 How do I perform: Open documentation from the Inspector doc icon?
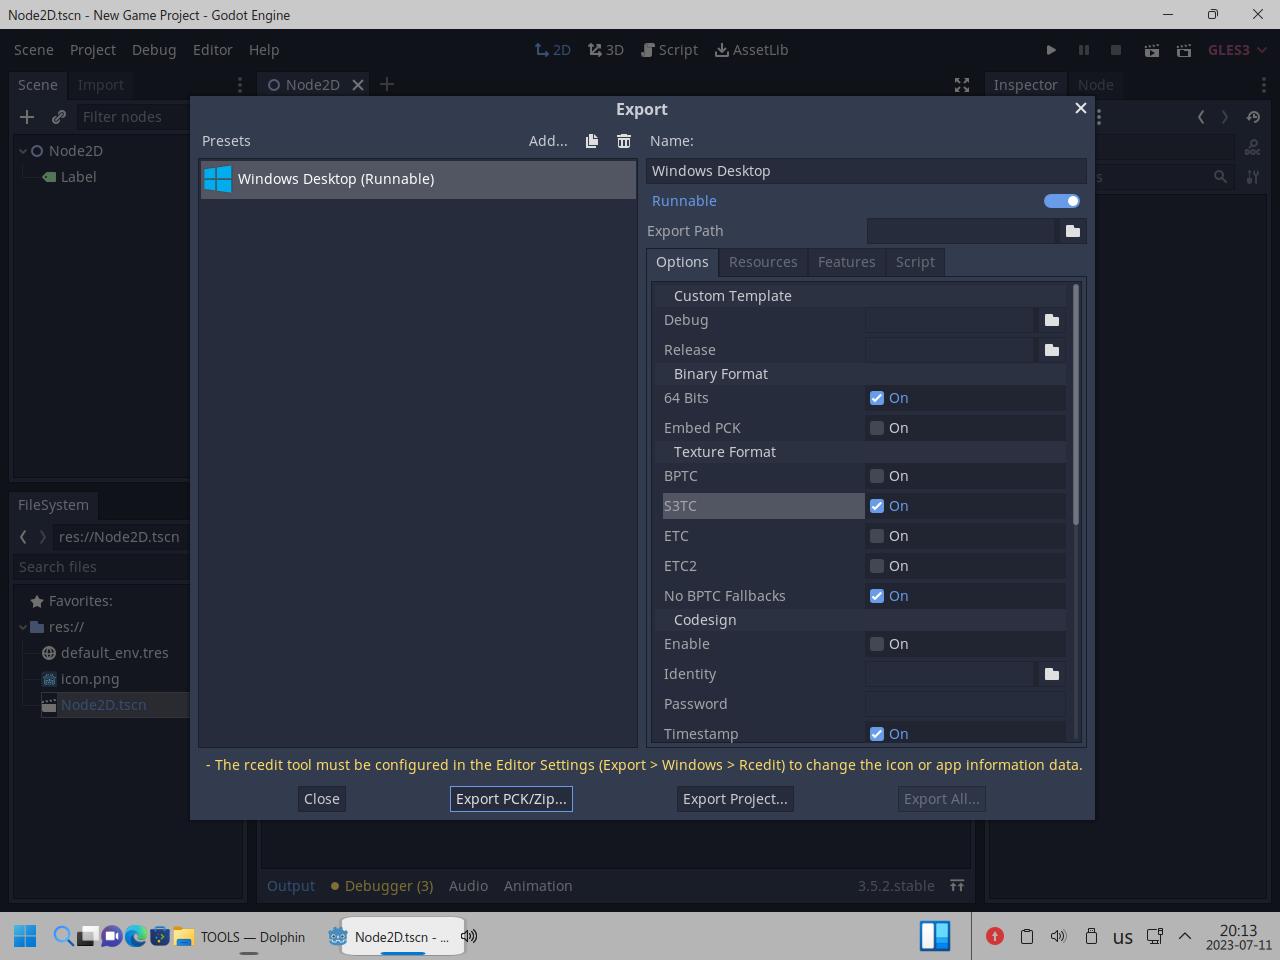click(x=1252, y=148)
